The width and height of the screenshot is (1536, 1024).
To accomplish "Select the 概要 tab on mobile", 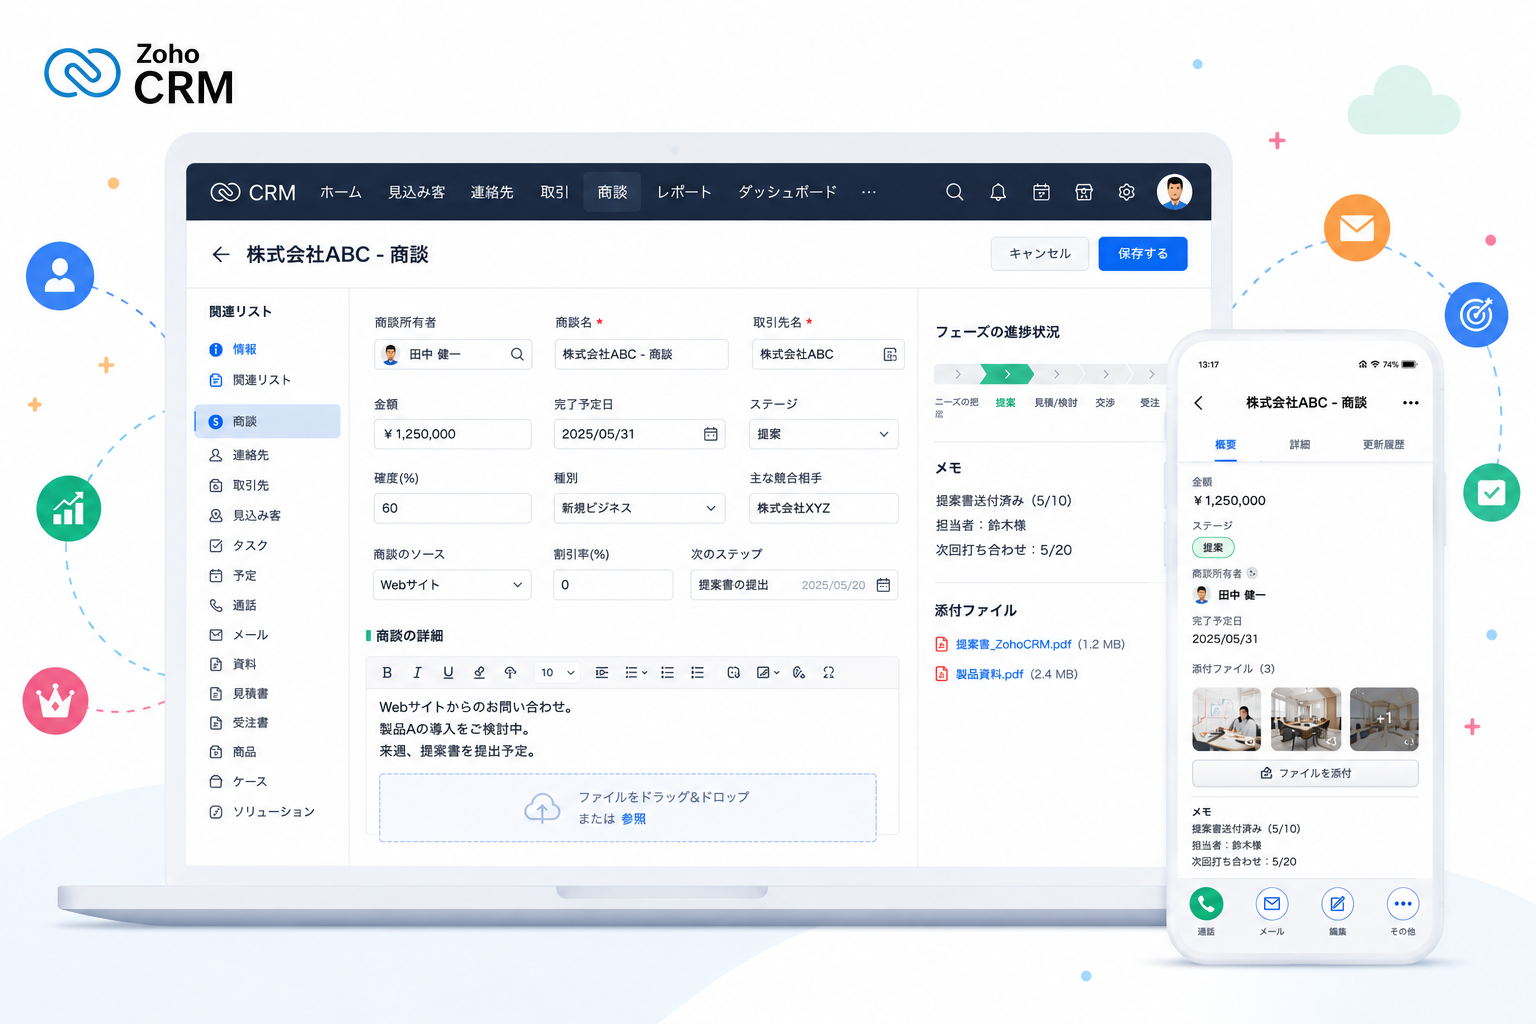I will [x=1226, y=444].
